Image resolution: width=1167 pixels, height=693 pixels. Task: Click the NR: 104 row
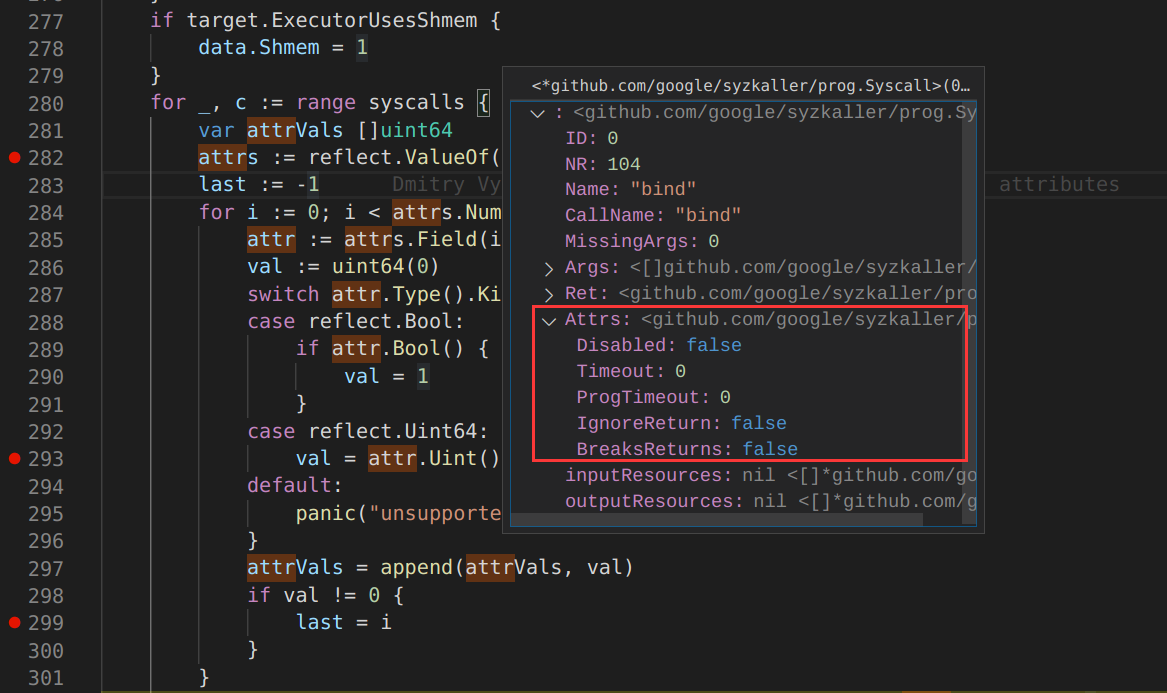point(602,164)
